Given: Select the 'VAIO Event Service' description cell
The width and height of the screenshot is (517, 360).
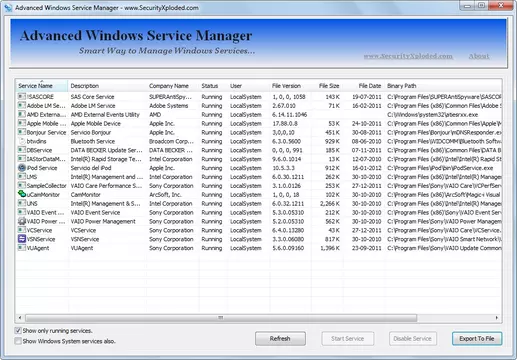Looking at the screenshot, I should (95, 212).
